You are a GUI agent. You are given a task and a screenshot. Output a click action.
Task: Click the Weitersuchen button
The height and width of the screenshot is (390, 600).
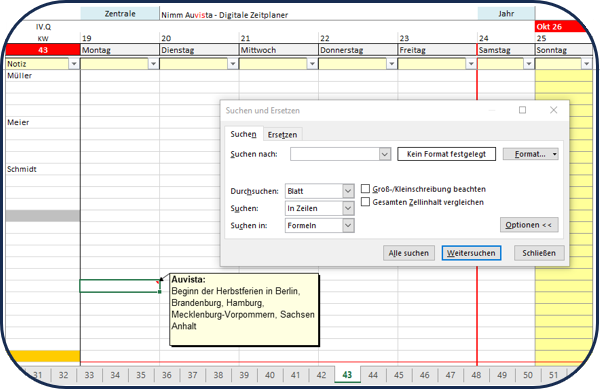pos(471,253)
